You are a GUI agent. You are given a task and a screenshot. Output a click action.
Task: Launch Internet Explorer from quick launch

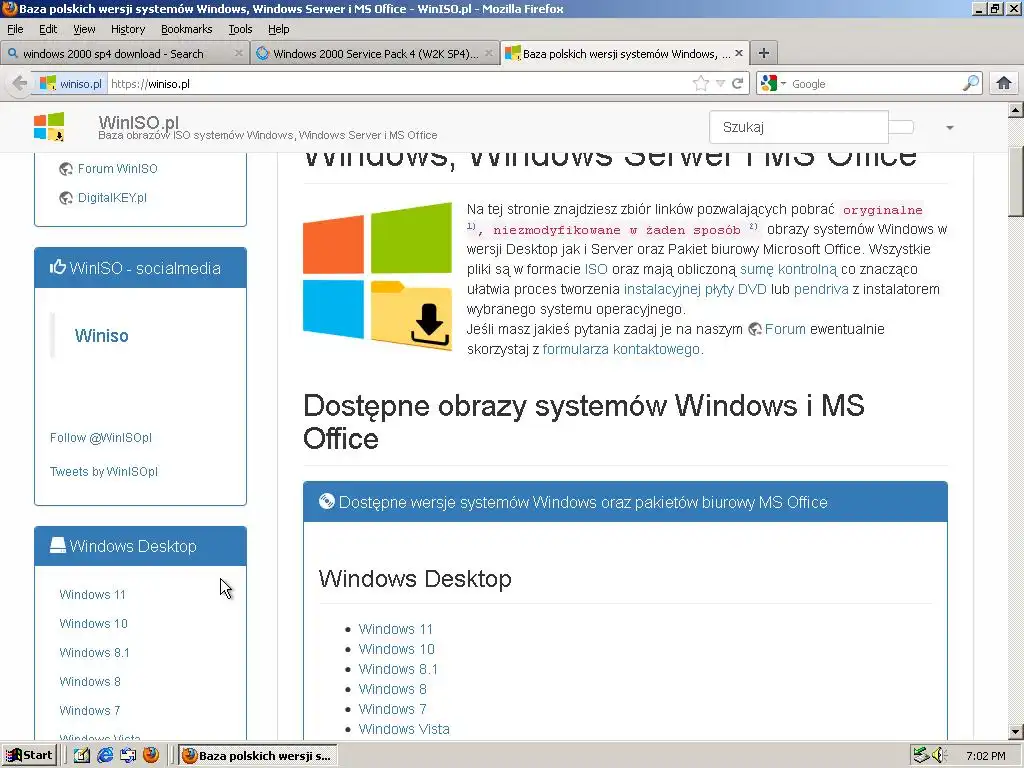click(x=104, y=756)
